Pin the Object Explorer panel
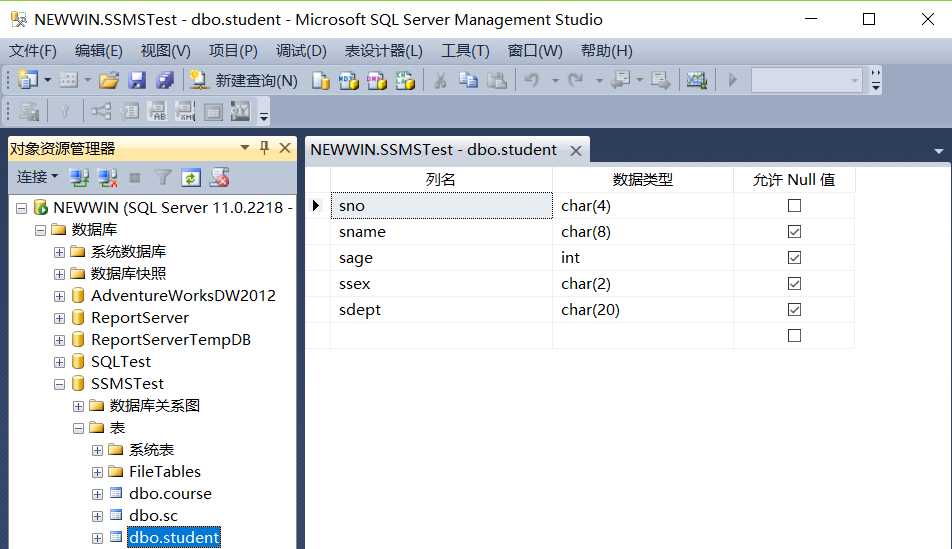 [264, 148]
